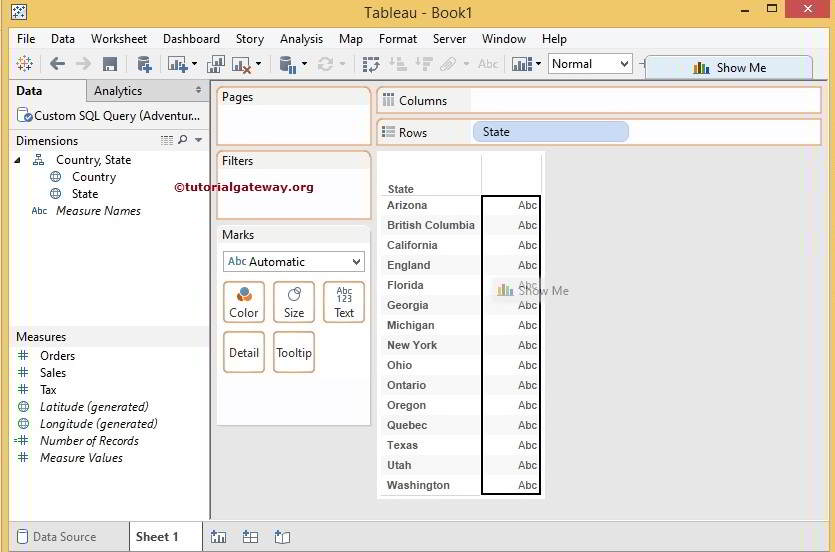Open the Worksheet menu
Viewport: 835px width, 552px height.
[119, 39]
